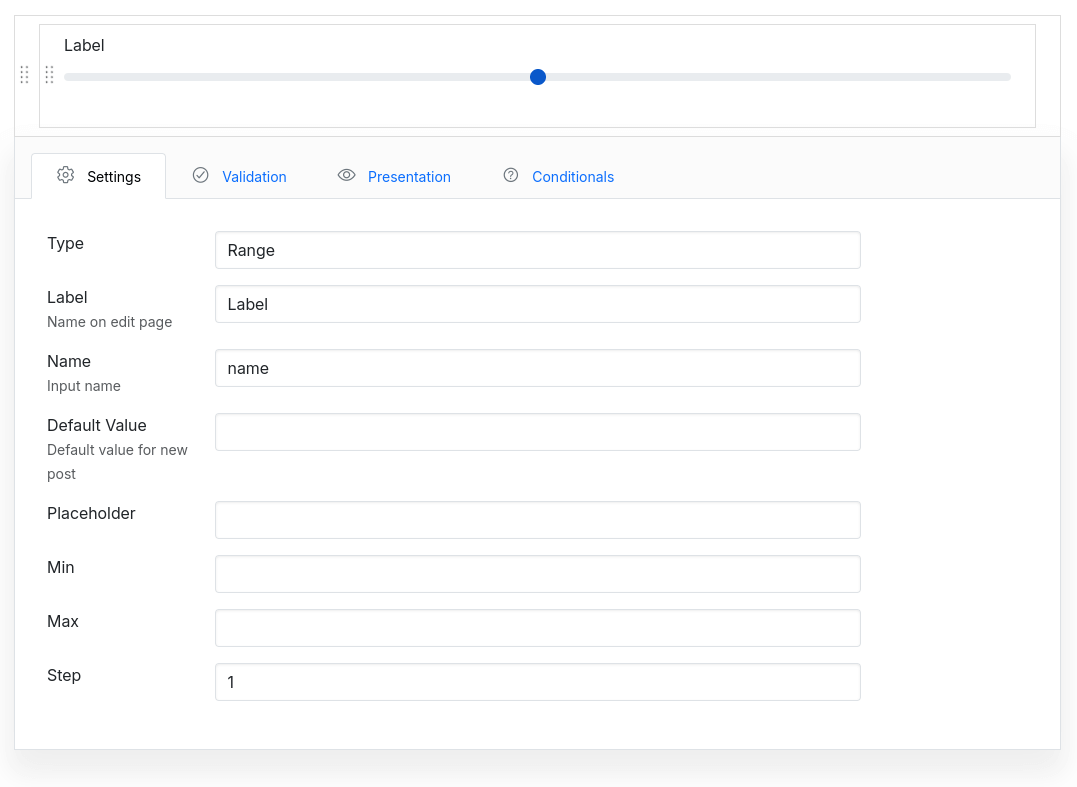Switch to the Validation tab
The height and width of the screenshot is (787, 1077).
coord(254,177)
